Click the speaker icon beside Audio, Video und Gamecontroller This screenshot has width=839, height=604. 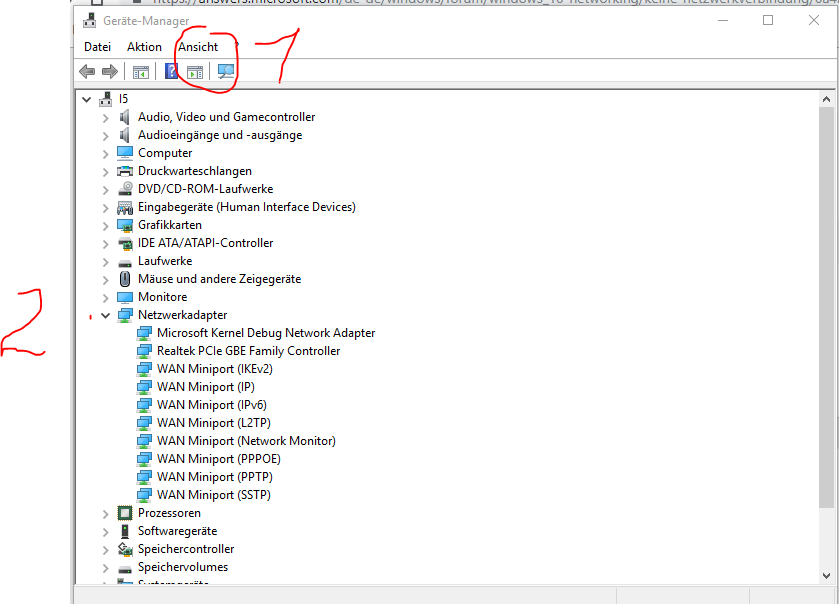(125, 117)
